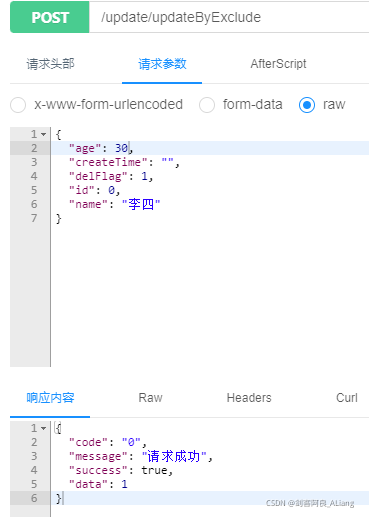This screenshot has height=517, width=369.
Task: Open the response Raw tab
Action: pos(150,398)
